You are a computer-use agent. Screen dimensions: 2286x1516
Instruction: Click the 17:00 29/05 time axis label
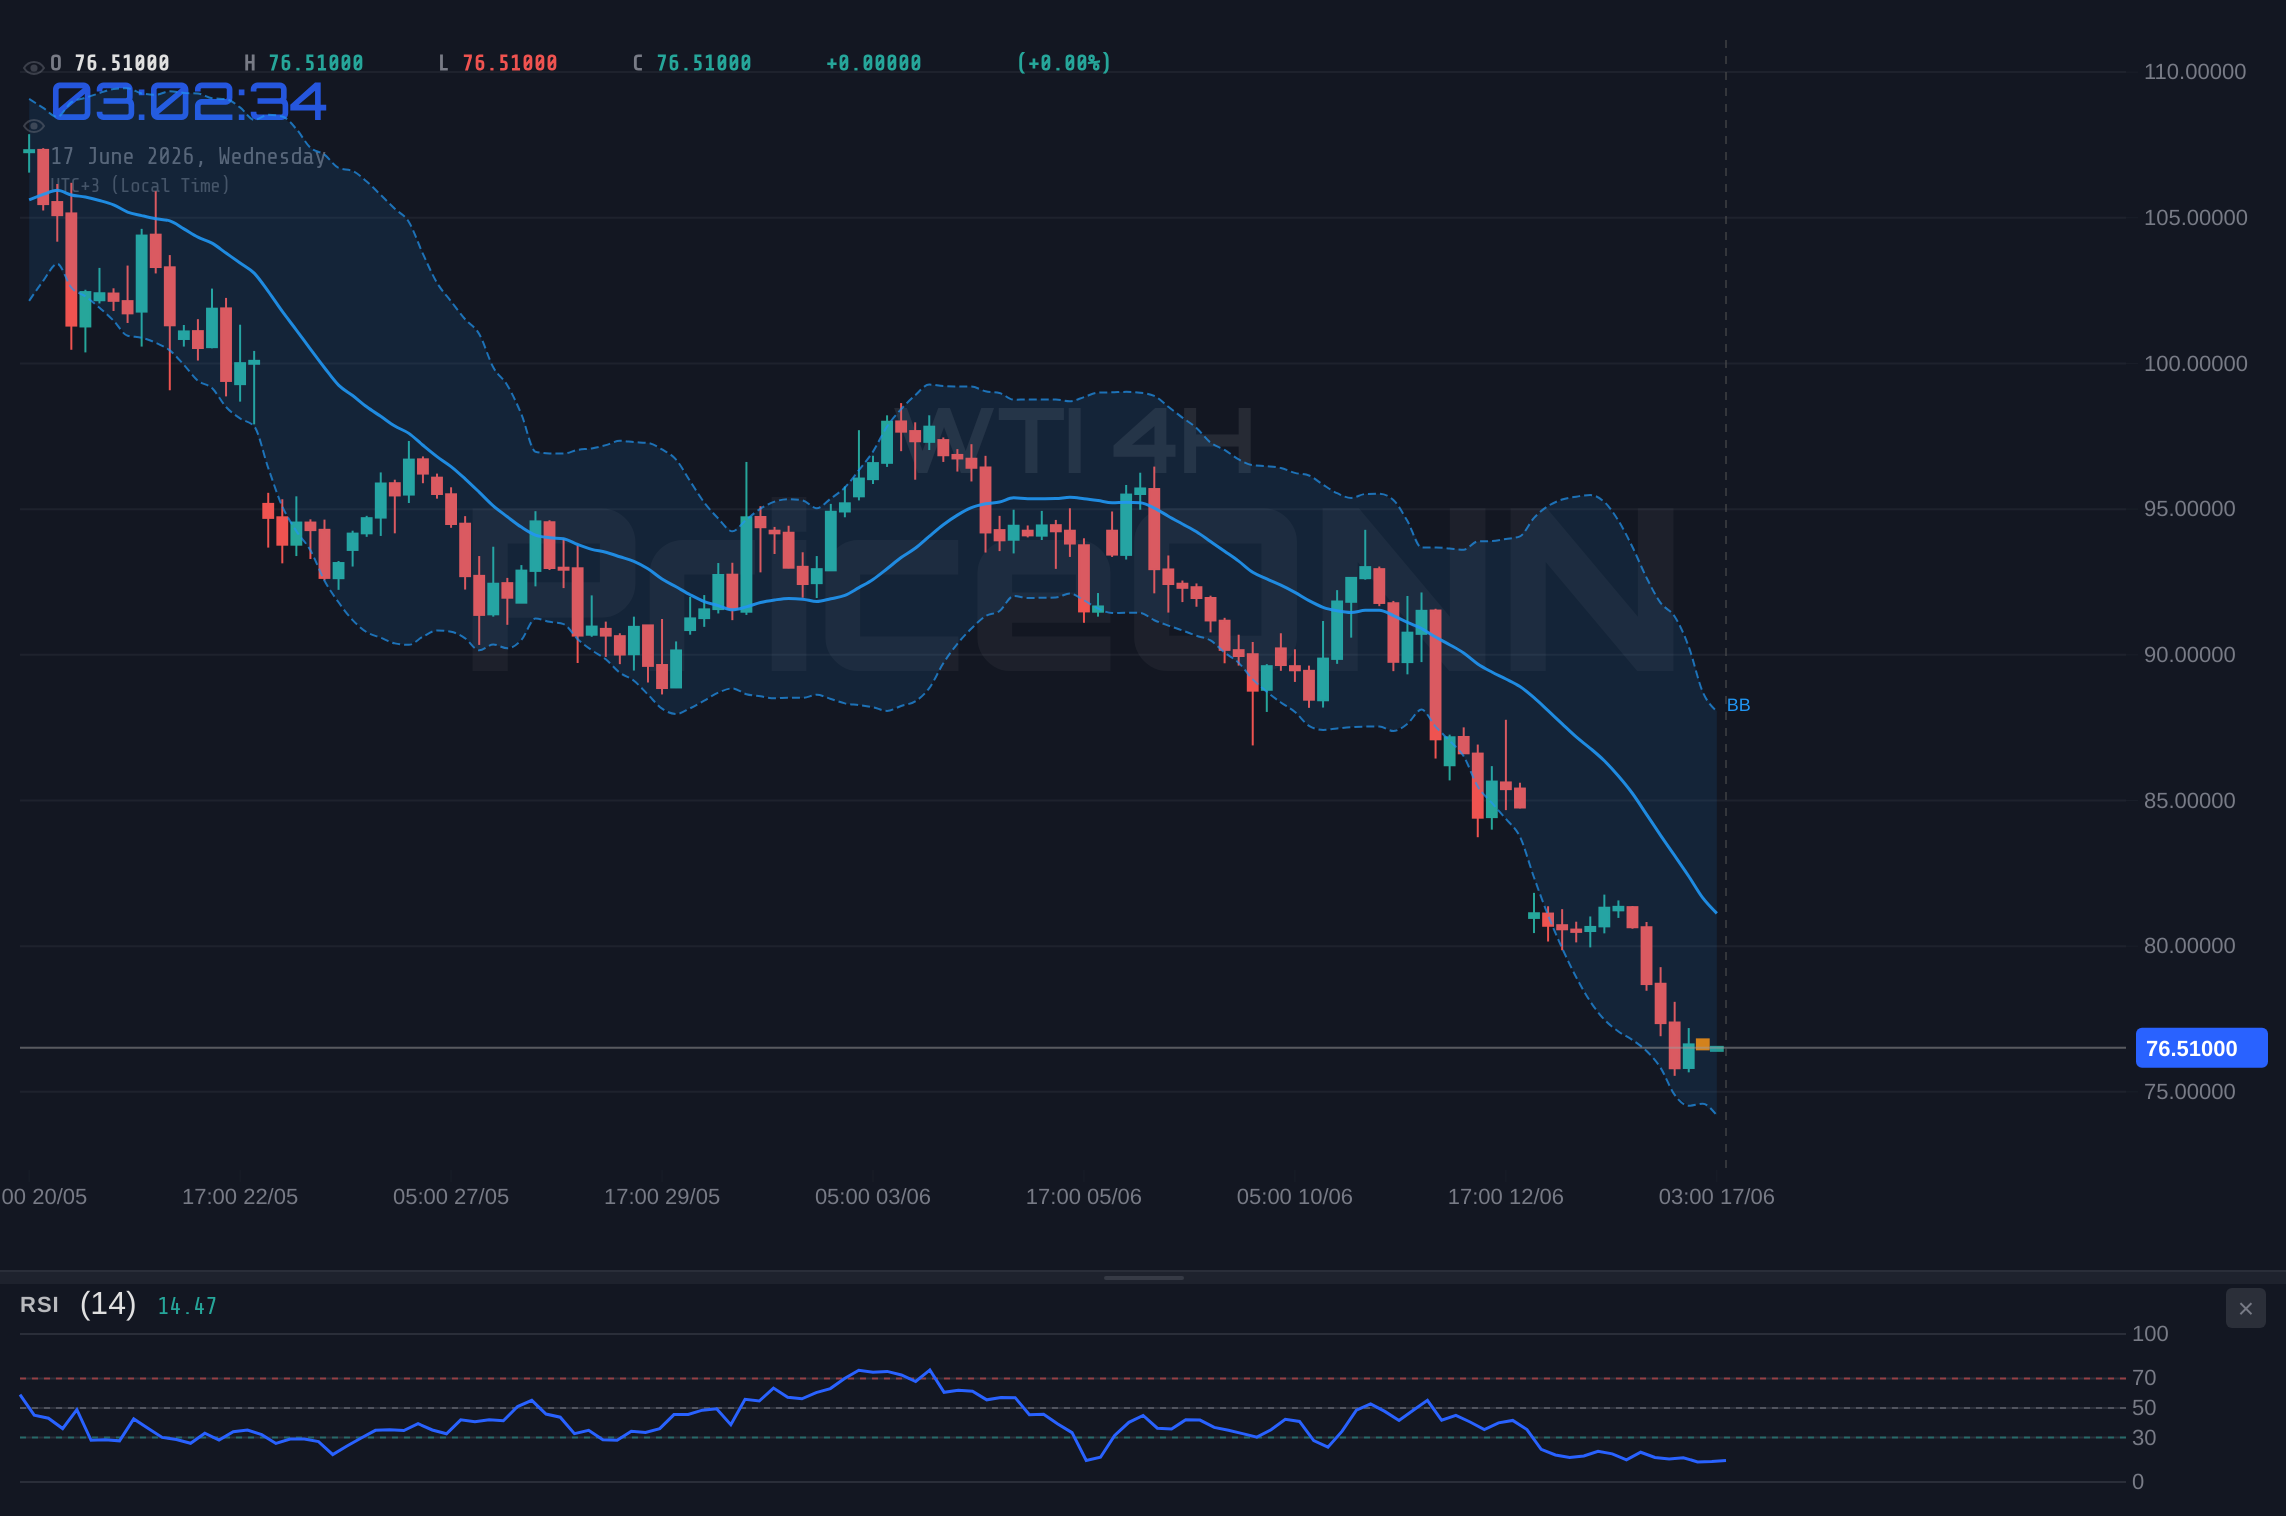[662, 1197]
